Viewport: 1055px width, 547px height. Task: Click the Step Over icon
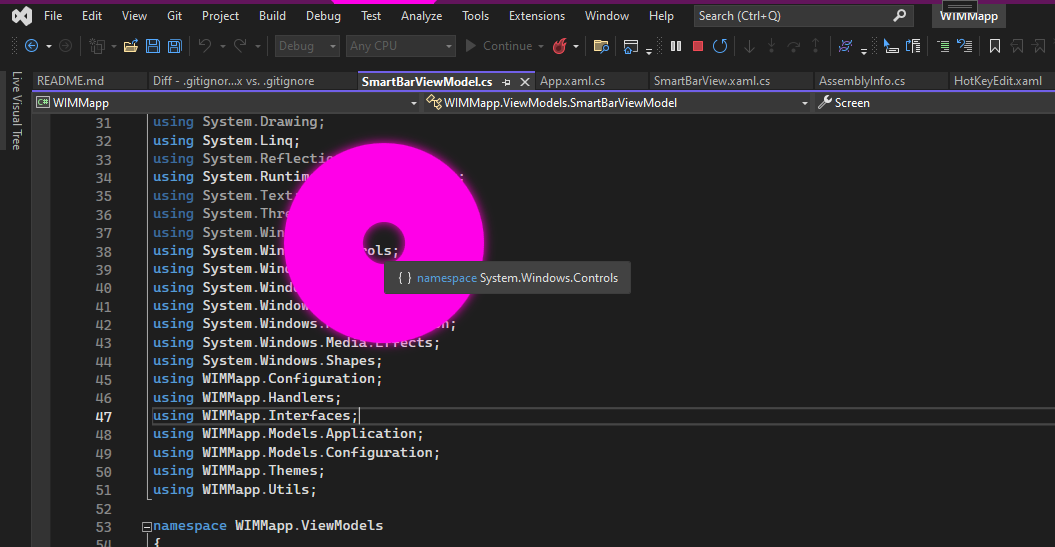(793, 46)
